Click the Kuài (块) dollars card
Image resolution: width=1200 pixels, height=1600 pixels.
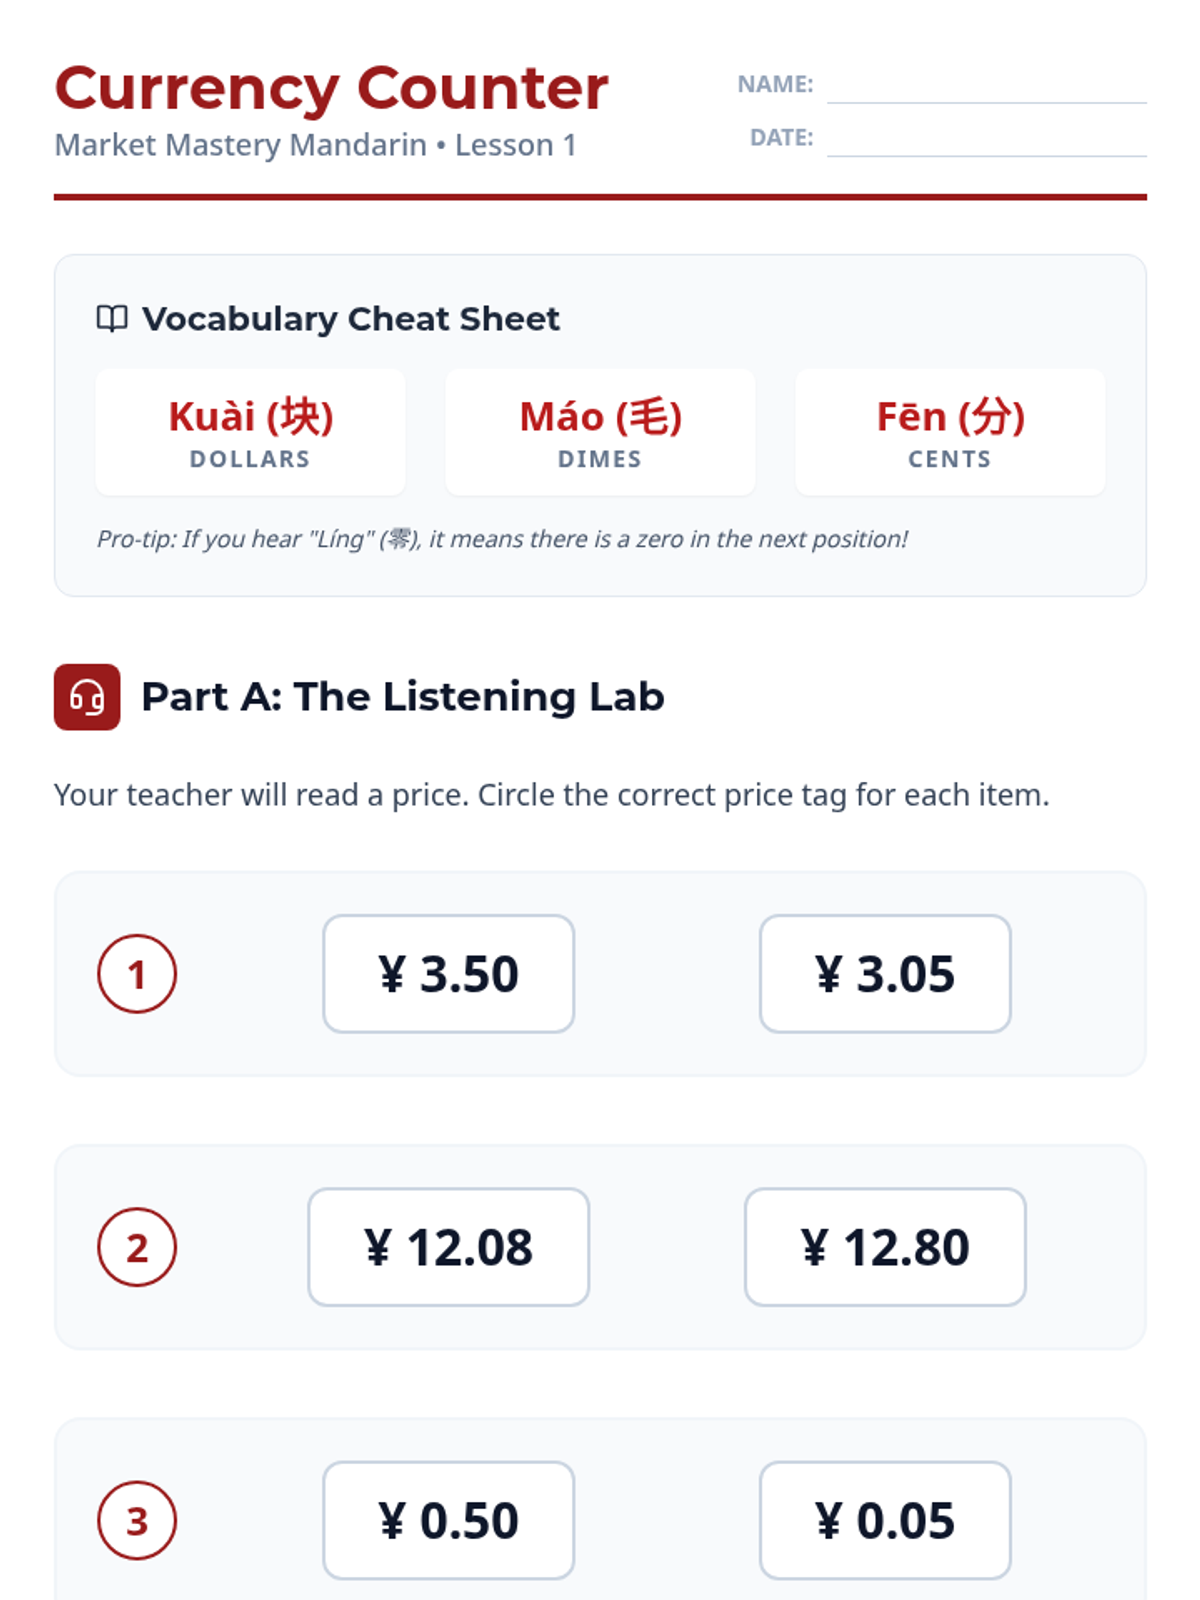[x=251, y=432]
